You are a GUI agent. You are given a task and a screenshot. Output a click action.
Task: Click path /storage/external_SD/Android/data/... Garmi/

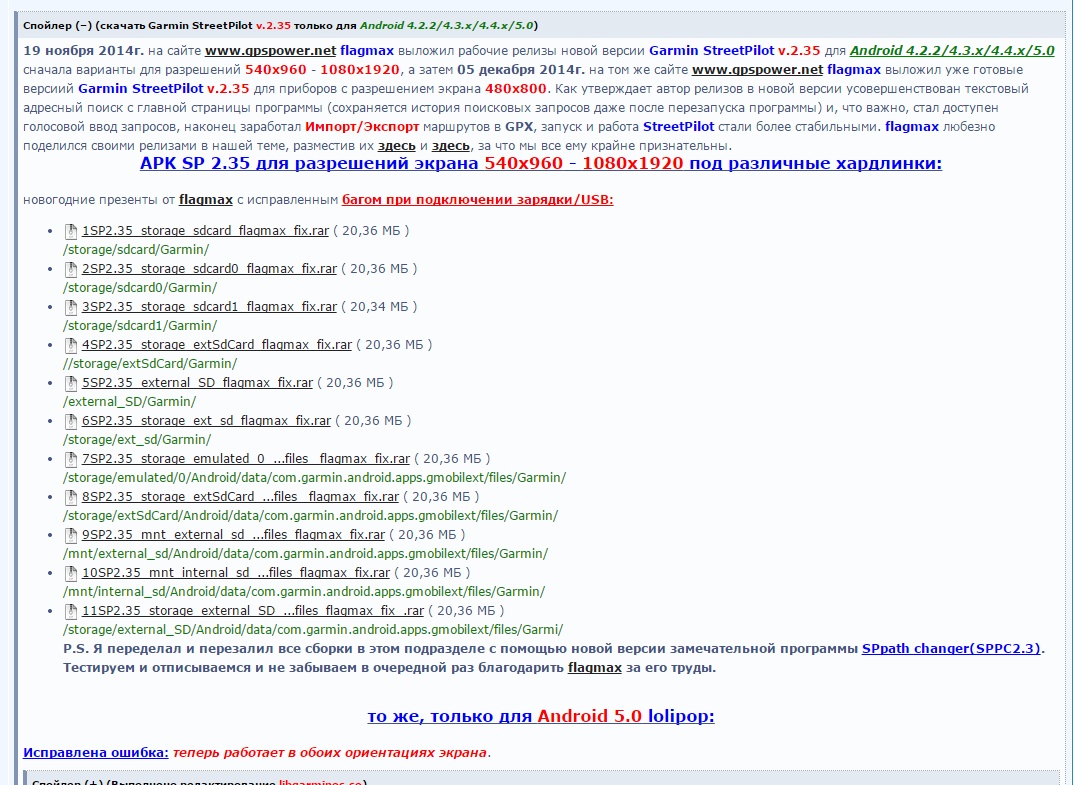pyautogui.click(x=313, y=630)
